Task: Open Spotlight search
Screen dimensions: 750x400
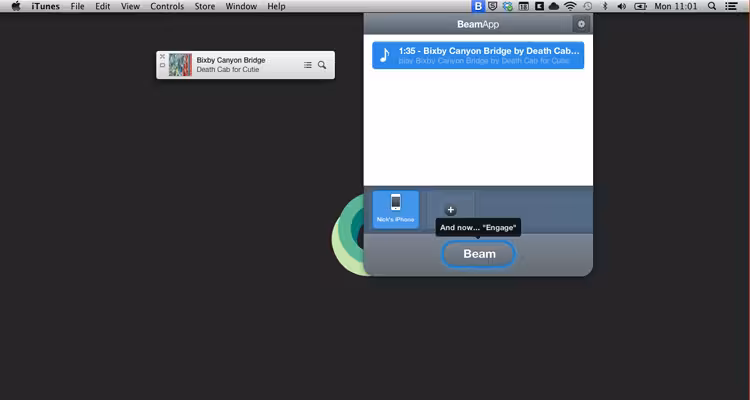Action: pyautogui.click(x=712, y=6)
